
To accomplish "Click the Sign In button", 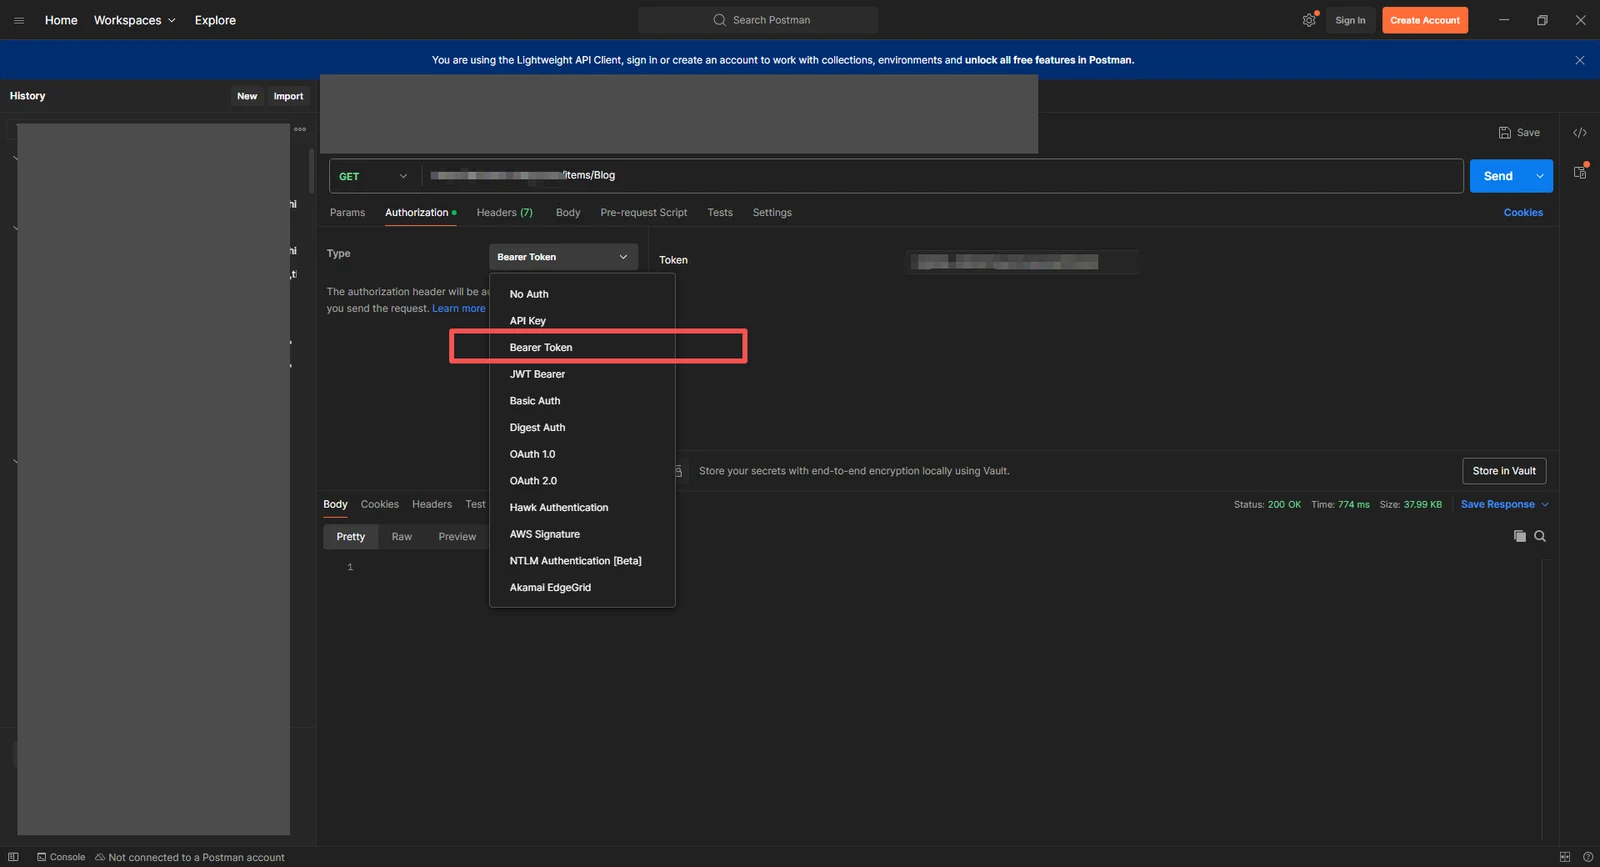I will coord(1350,20).
